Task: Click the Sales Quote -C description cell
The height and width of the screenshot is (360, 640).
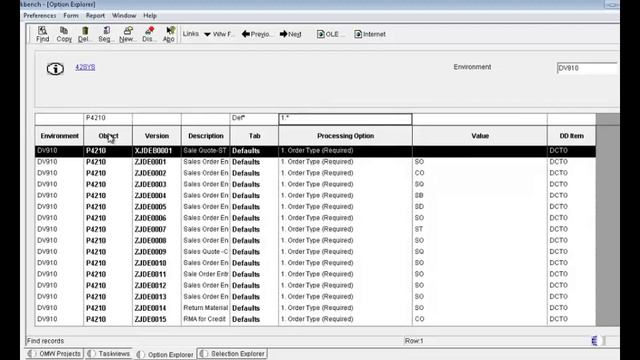Action: (206, 252)
